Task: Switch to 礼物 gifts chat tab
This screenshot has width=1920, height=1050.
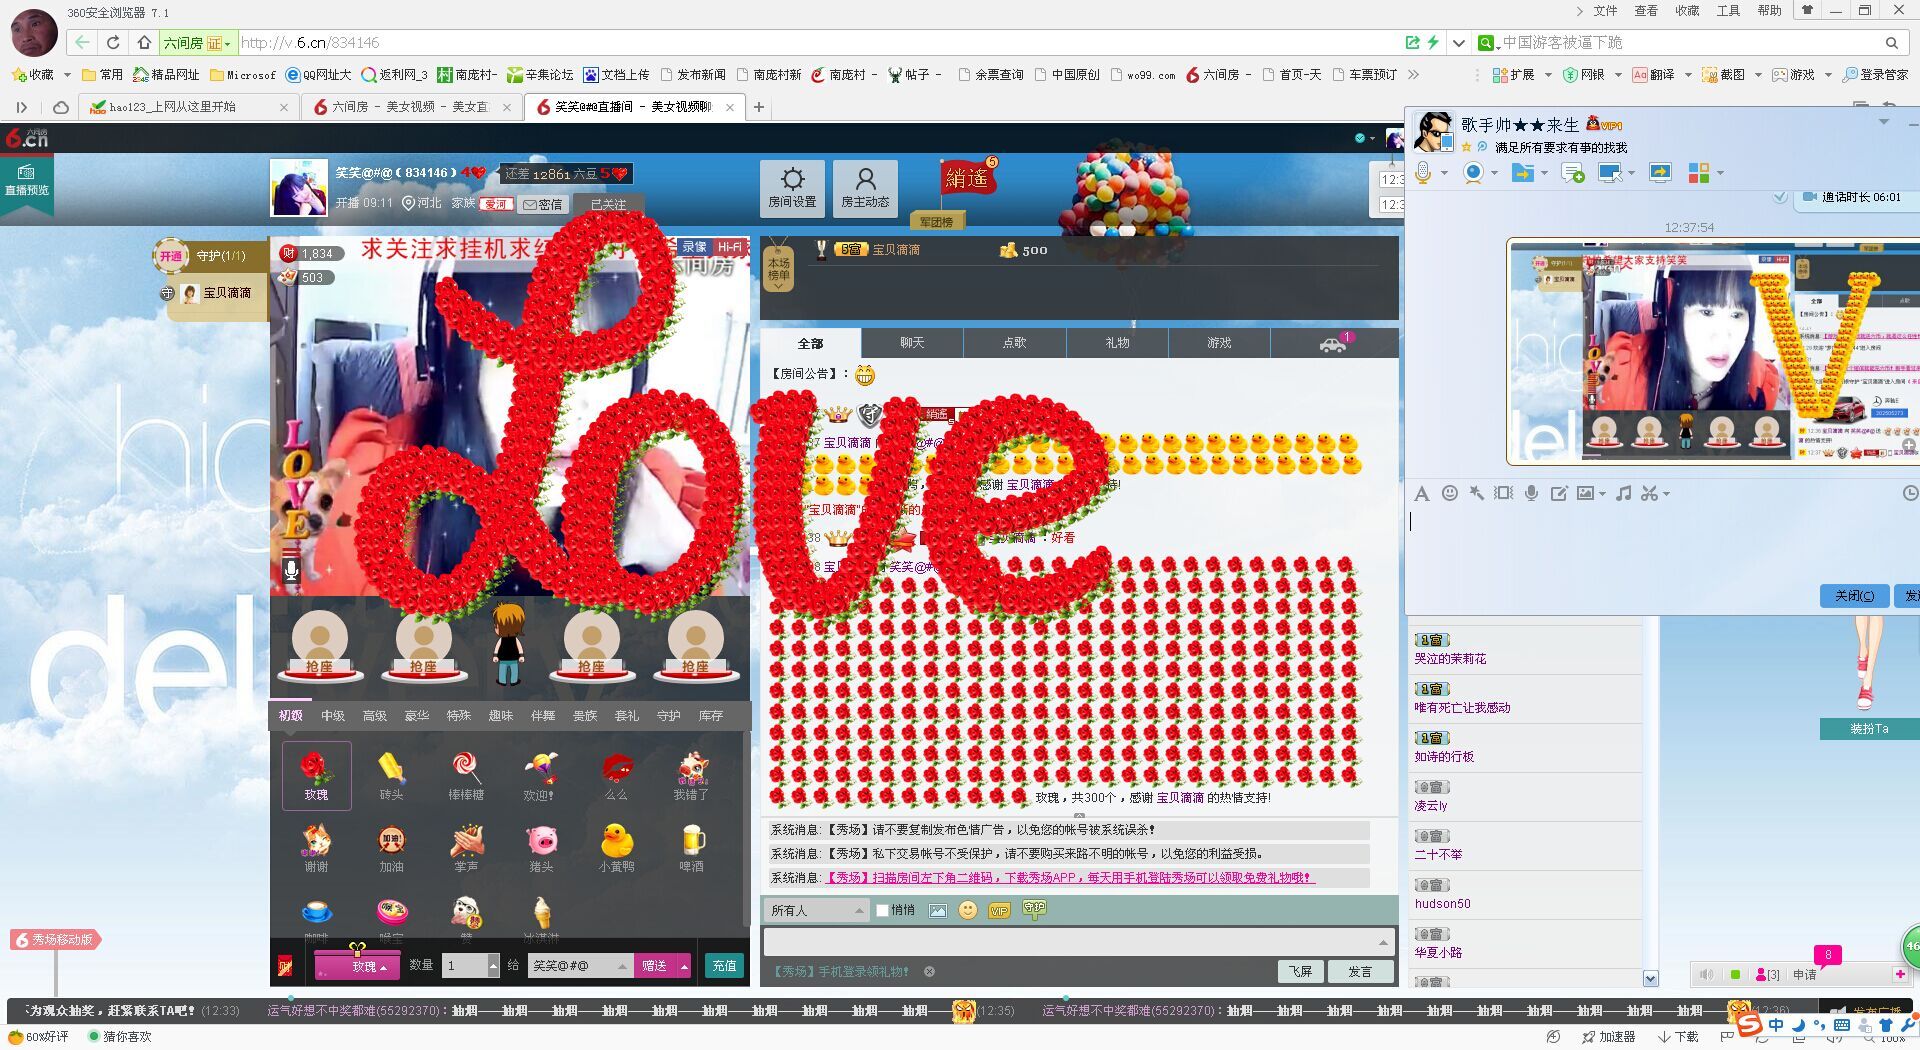Action: click(1117, 343)
